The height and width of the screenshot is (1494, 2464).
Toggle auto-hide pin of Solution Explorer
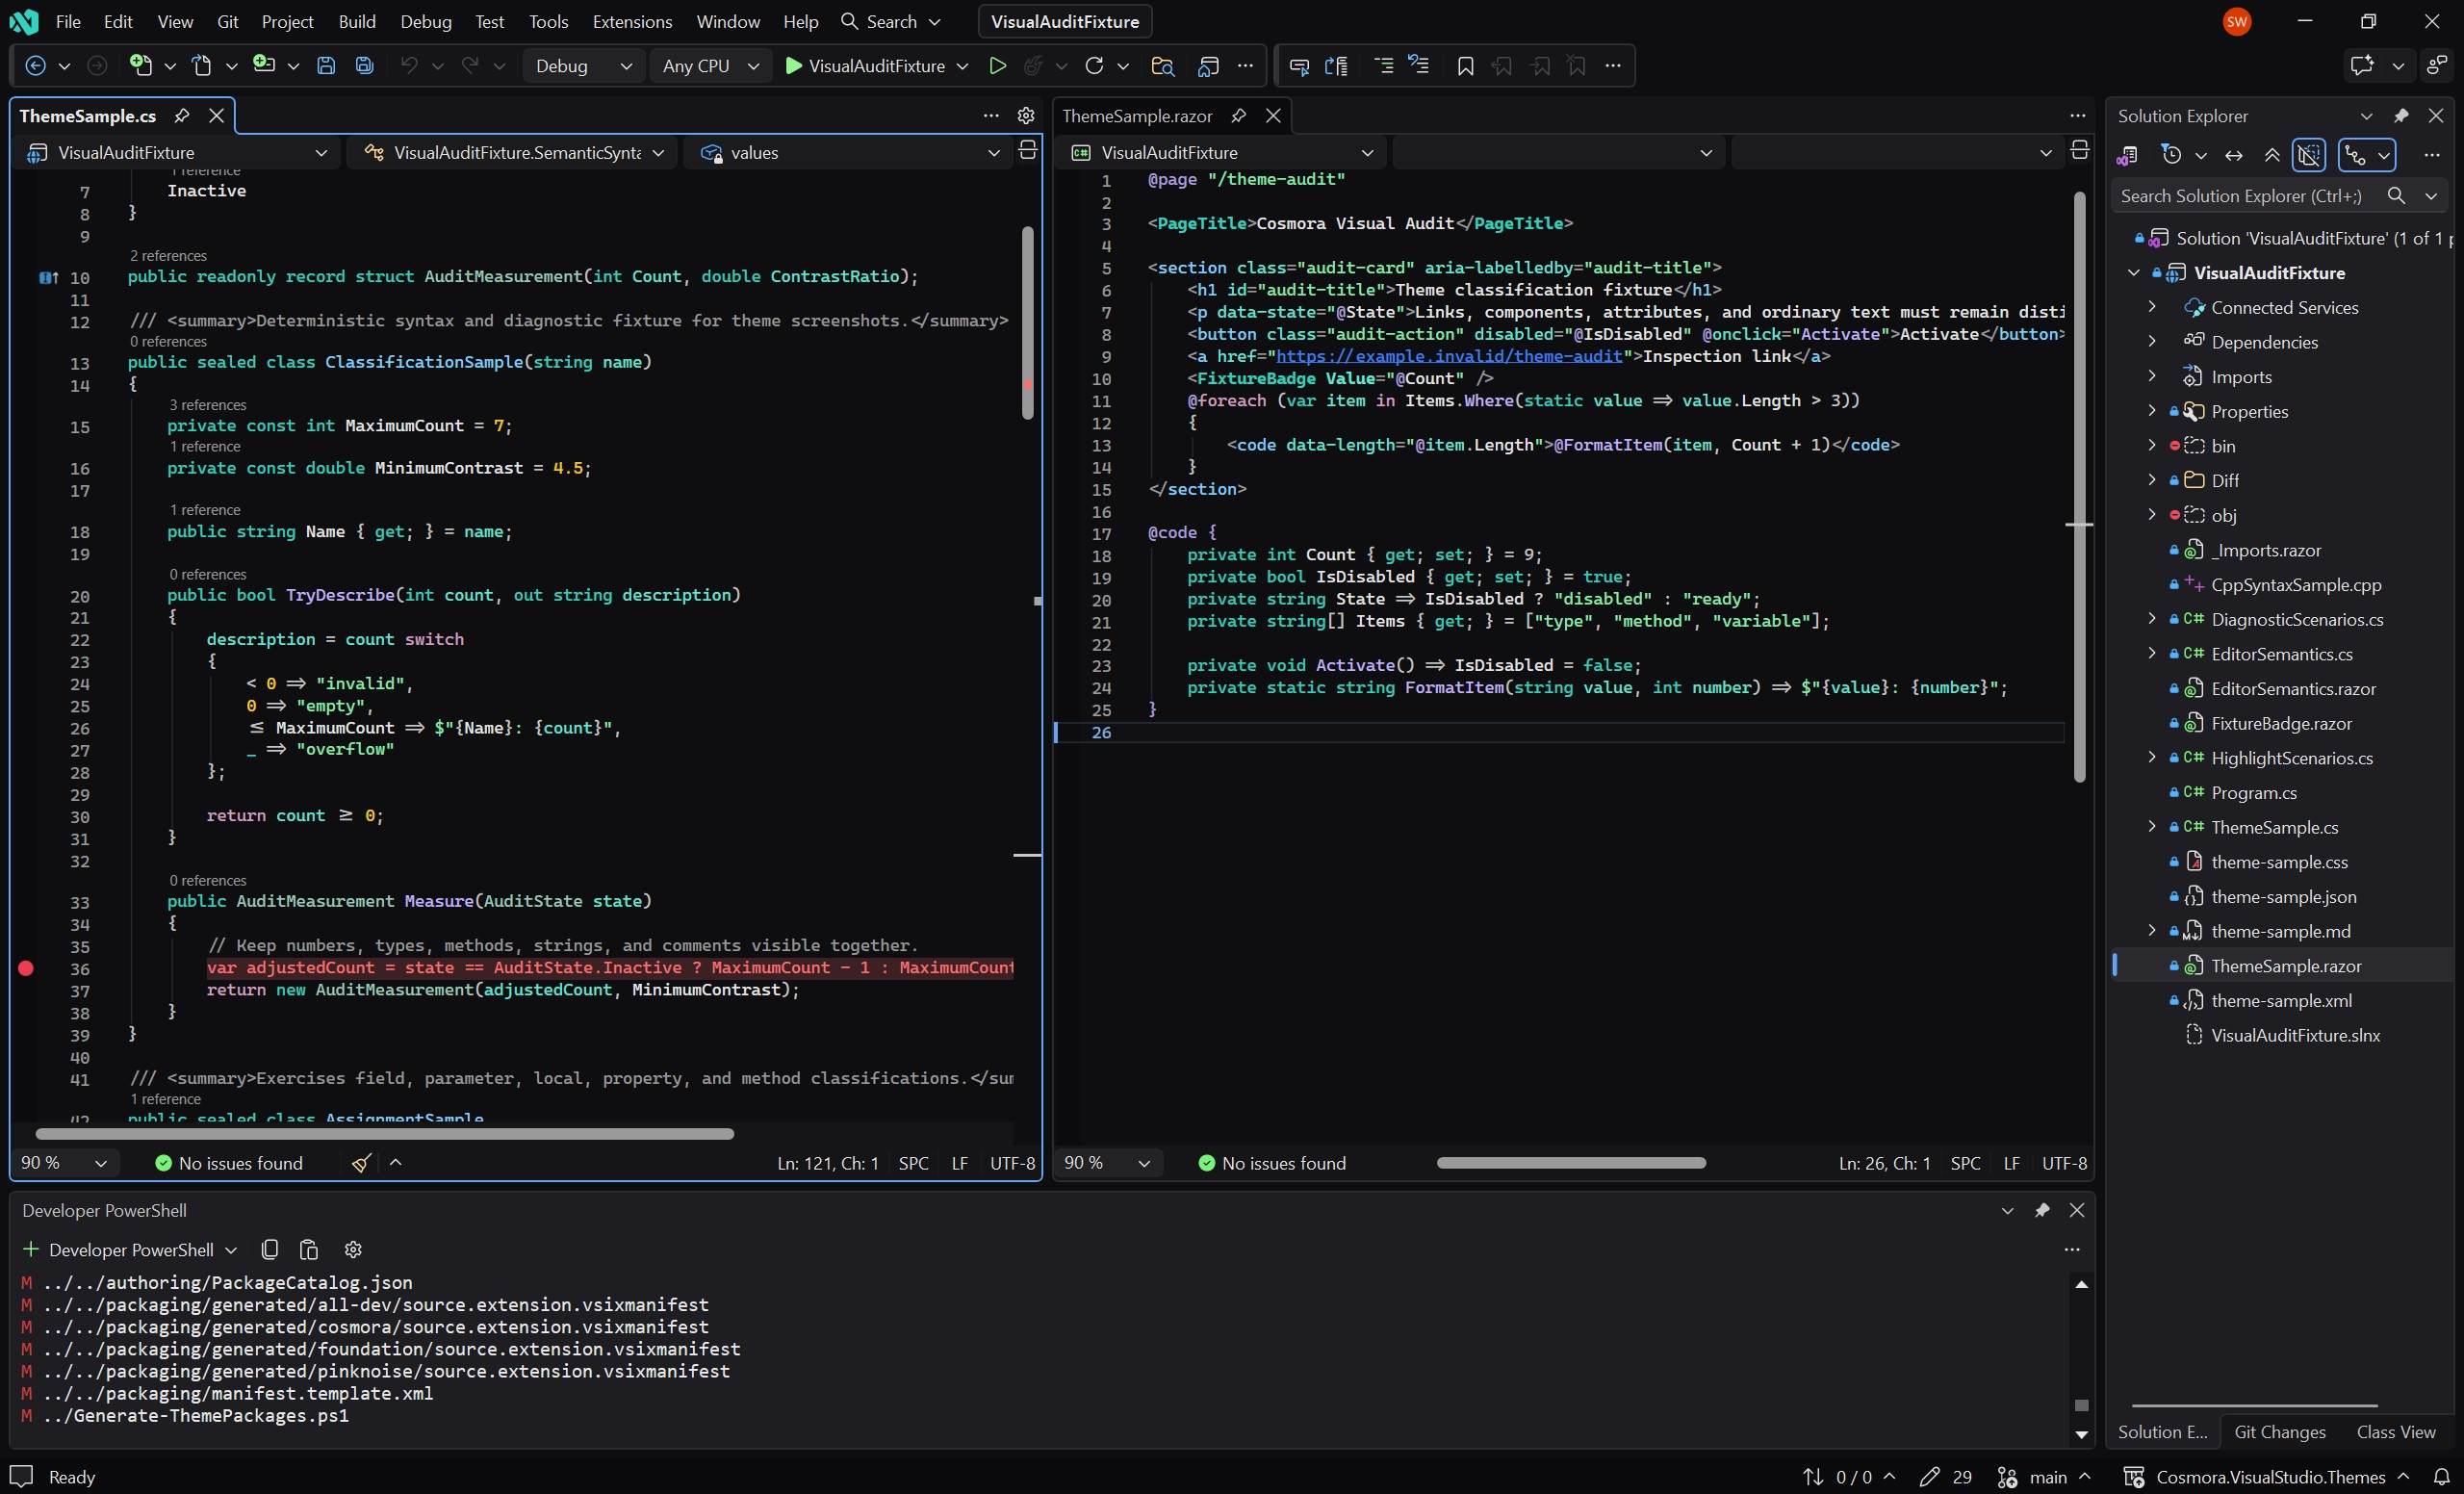[2401, 116]
